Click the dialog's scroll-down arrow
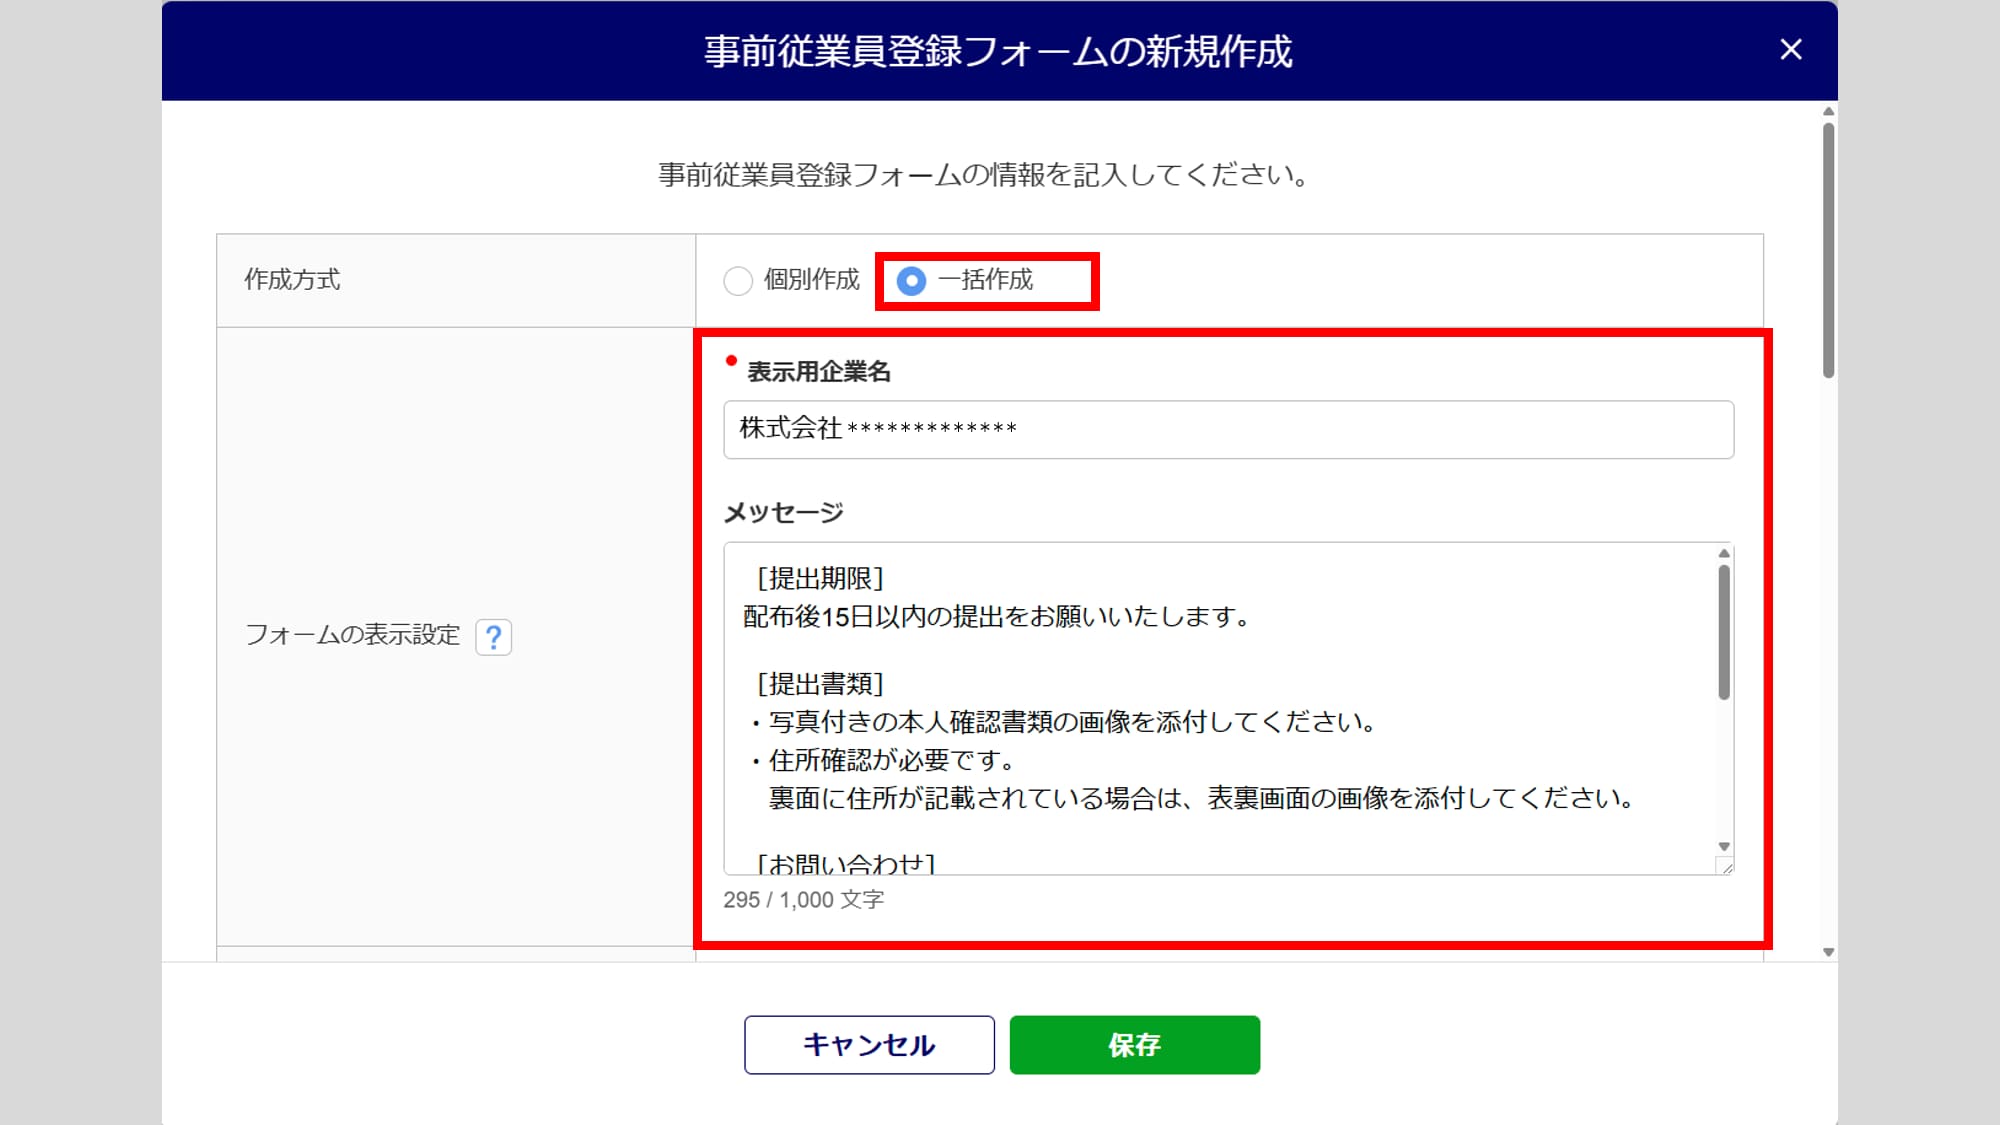 click(x=1828, y=952)
